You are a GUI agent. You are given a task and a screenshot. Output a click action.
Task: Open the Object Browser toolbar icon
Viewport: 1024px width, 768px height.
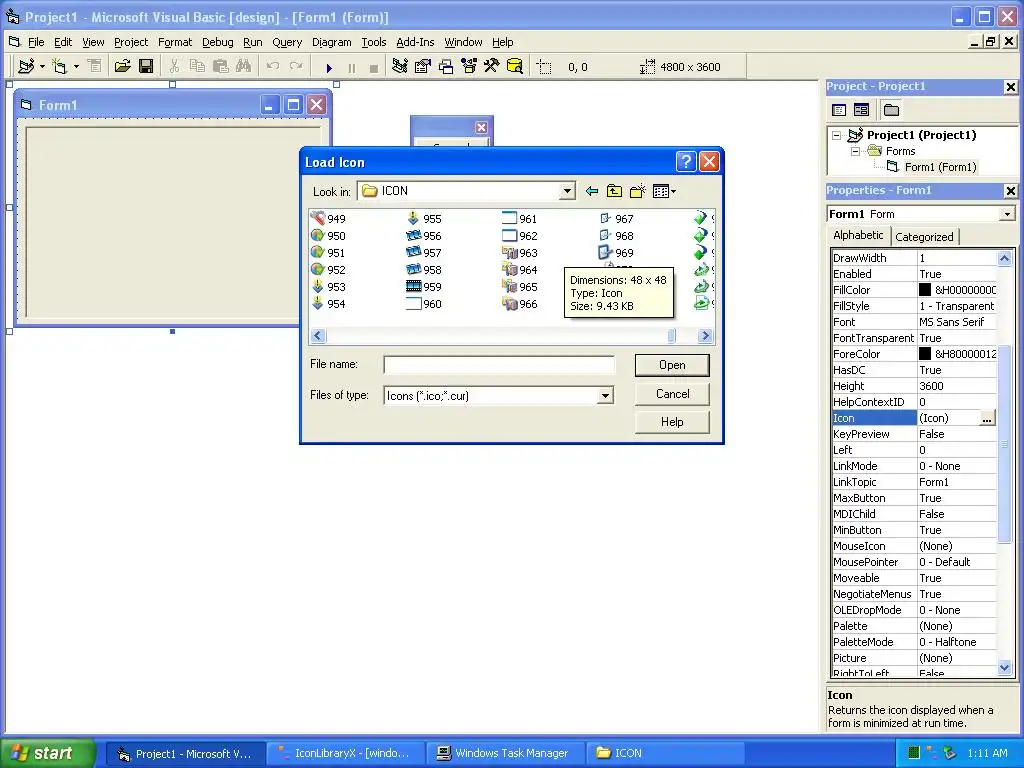[469, 67]
